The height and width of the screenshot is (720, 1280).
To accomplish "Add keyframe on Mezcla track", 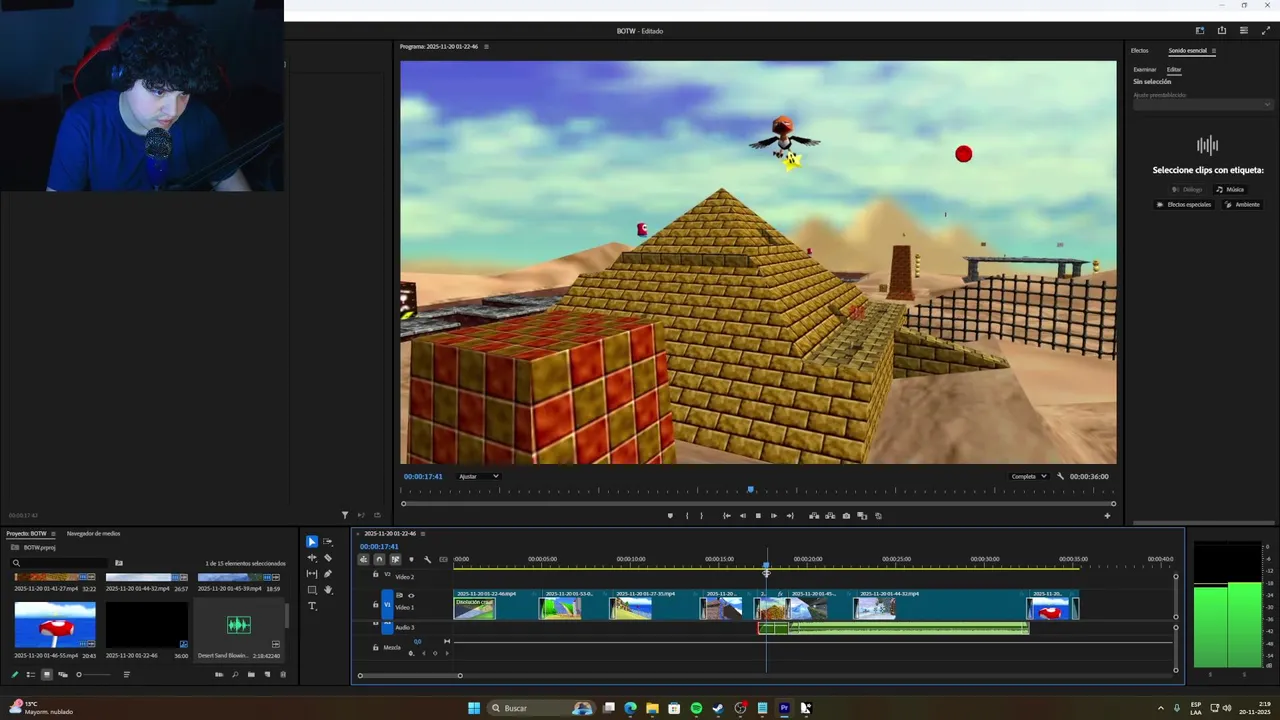I will [x=435, y=653].
